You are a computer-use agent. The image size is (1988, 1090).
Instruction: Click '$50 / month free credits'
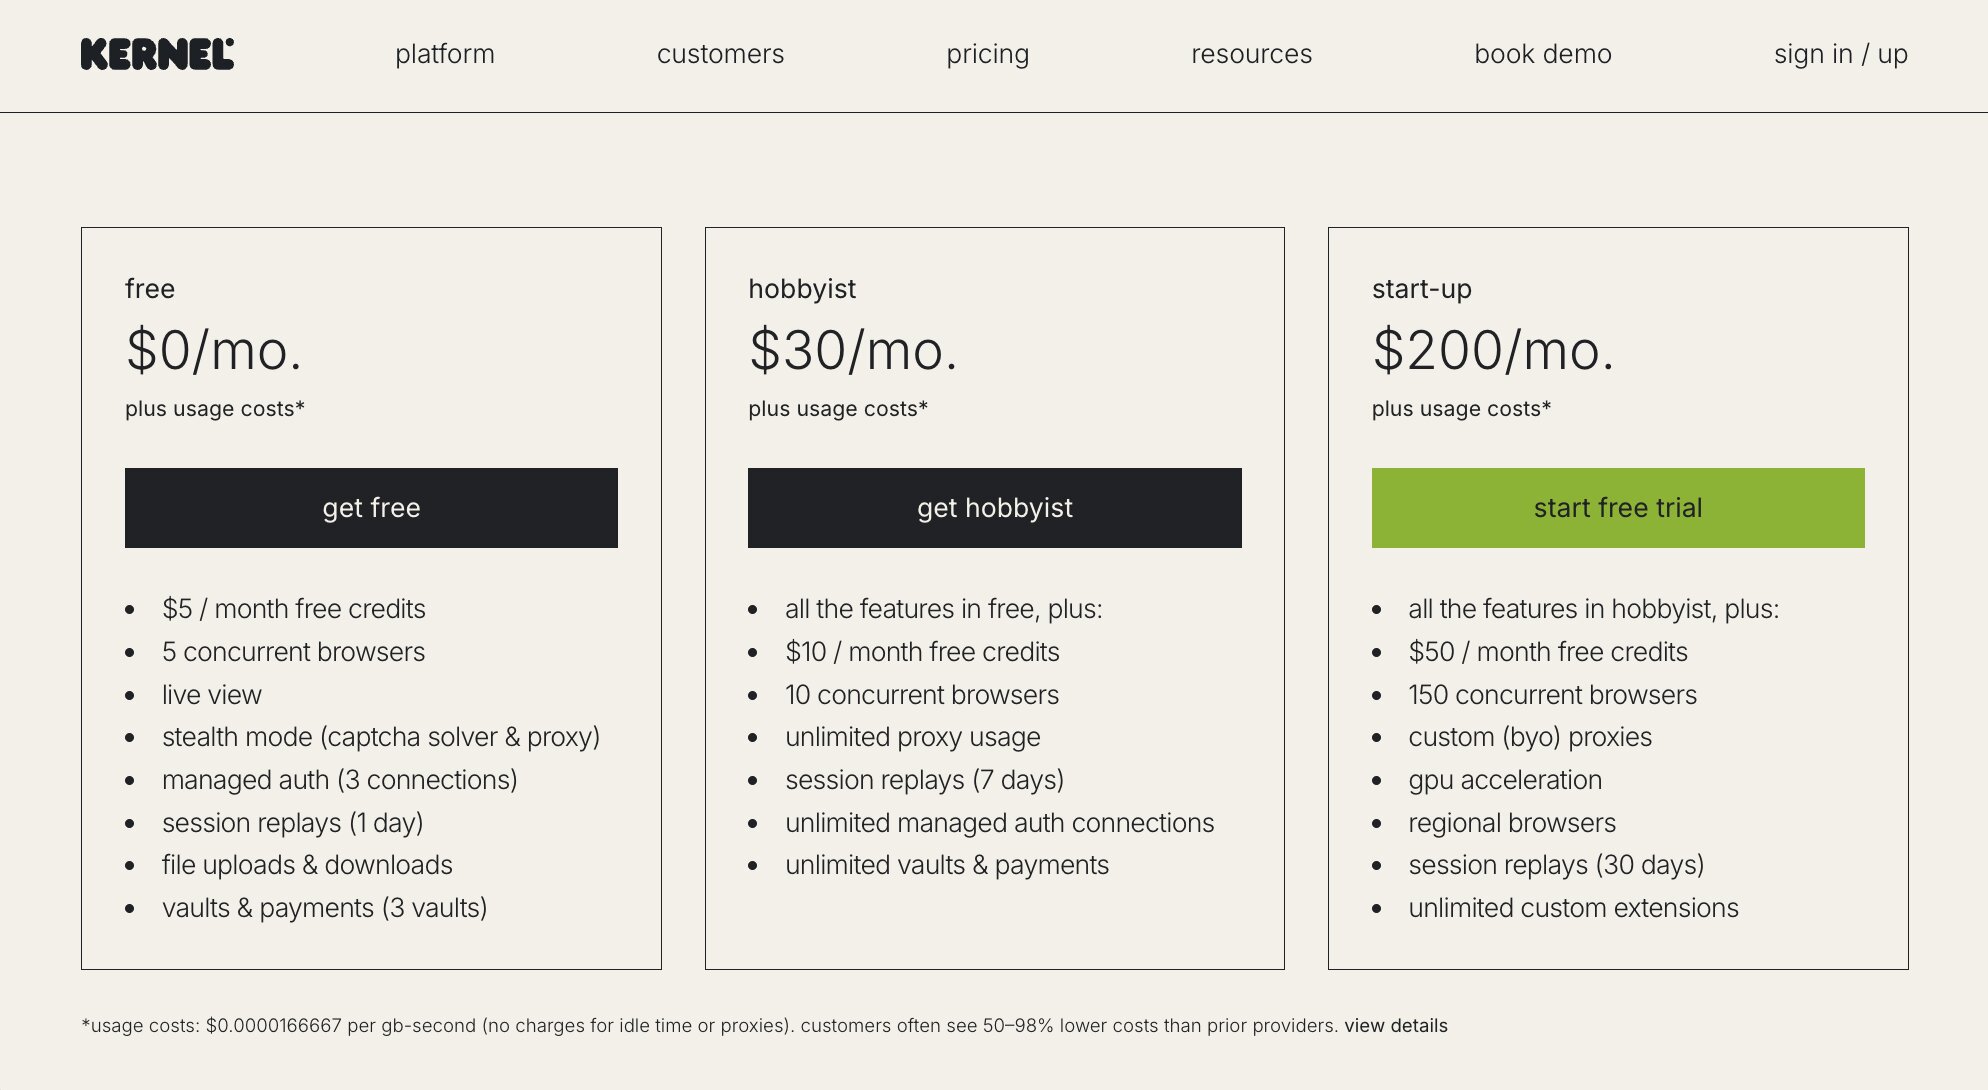[1548, 652]
